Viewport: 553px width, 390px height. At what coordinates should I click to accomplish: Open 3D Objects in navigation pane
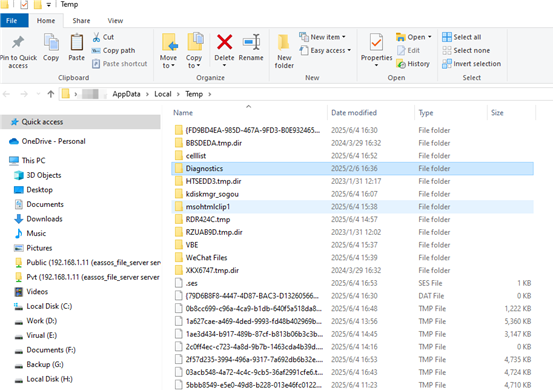click(x=37, y=175)
